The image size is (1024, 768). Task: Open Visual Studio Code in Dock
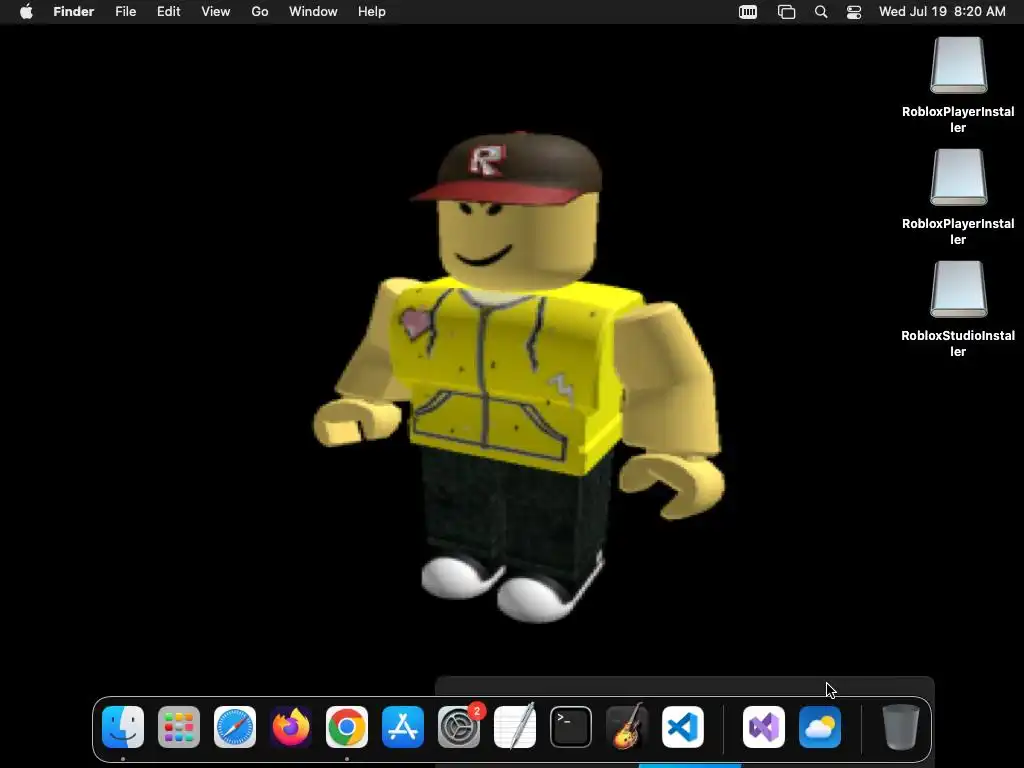click(x=683, y=727)
